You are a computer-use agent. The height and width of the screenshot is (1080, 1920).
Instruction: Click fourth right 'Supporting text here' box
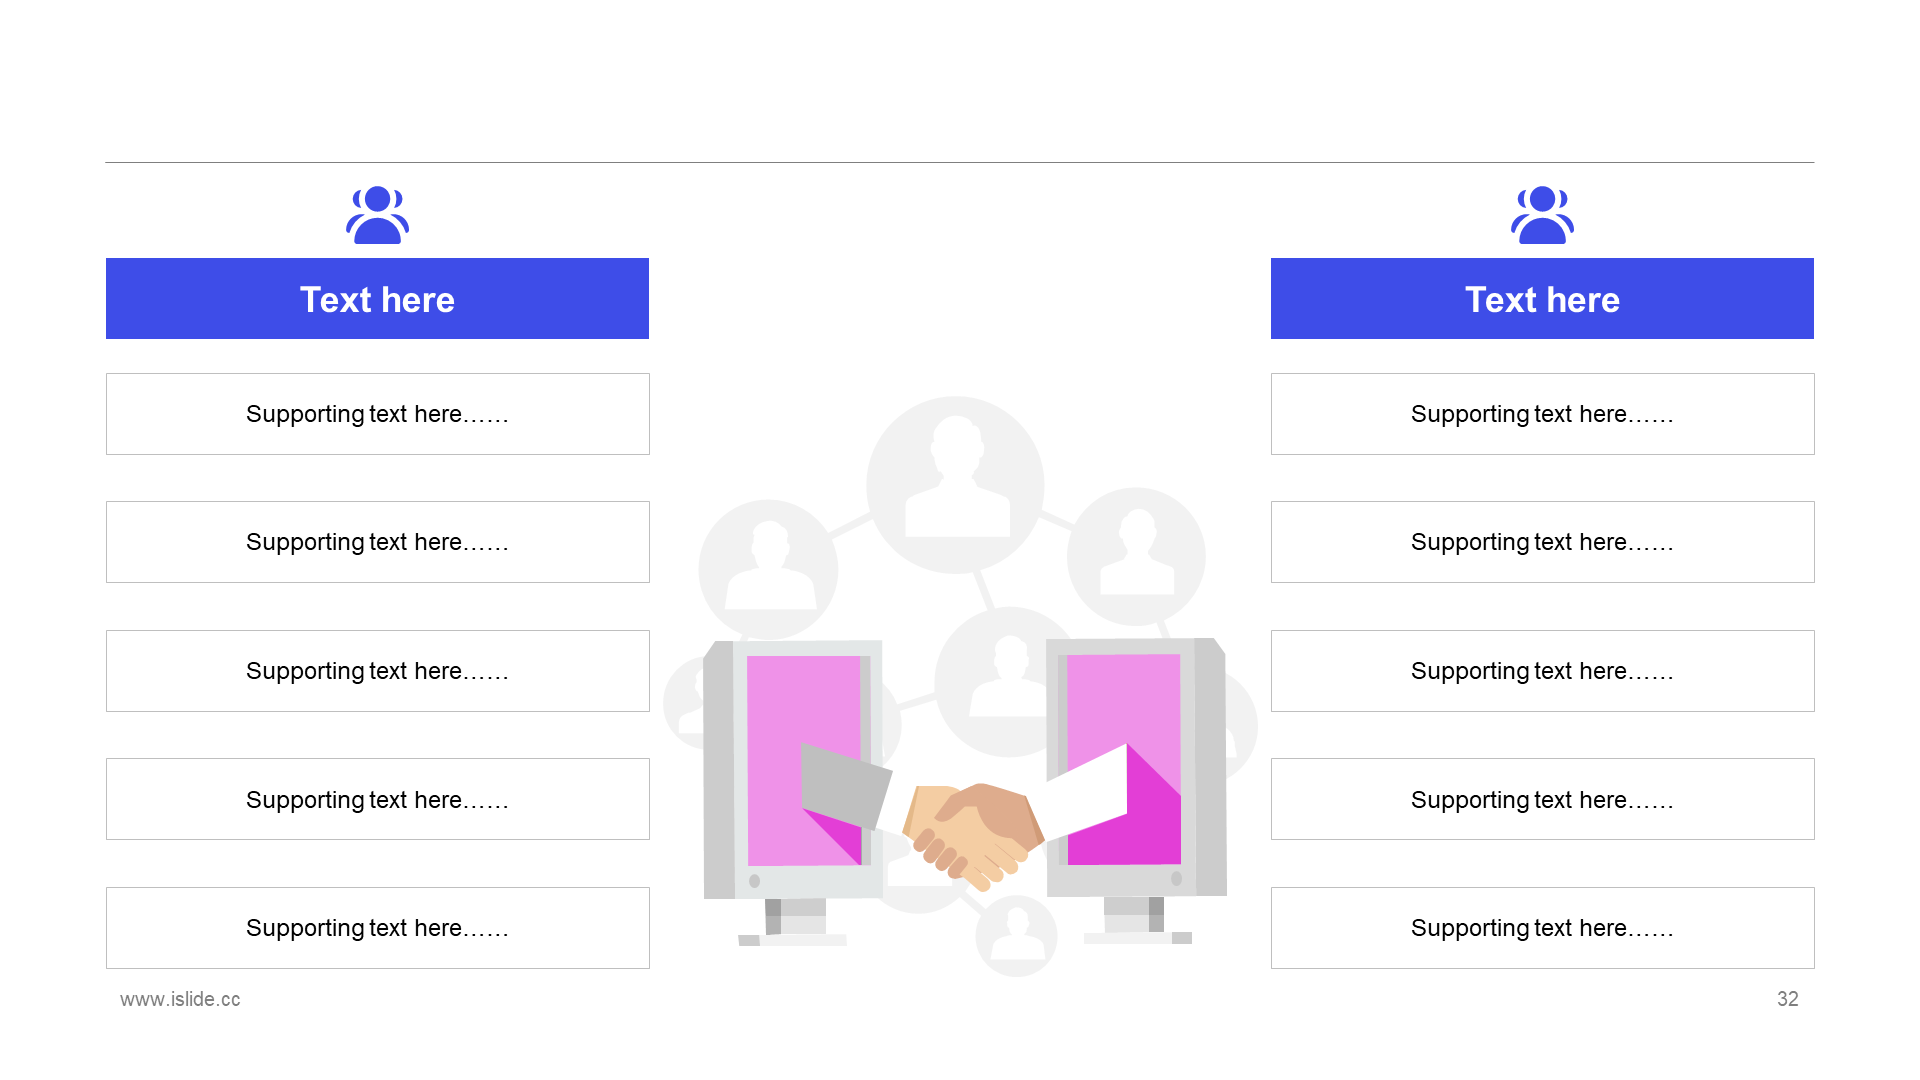(1543, 799)
